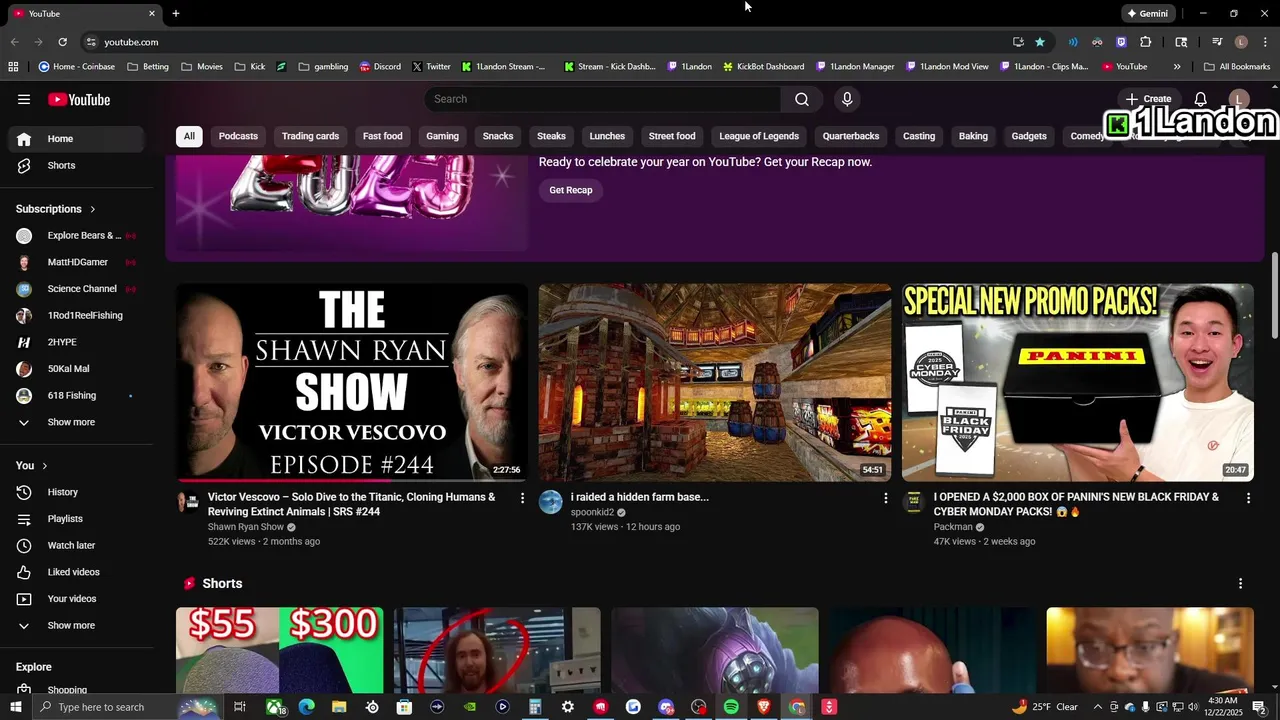The width and height of the screenshot is (1280, 720).
Task: Click the Create button
Action: [1148, 99]
